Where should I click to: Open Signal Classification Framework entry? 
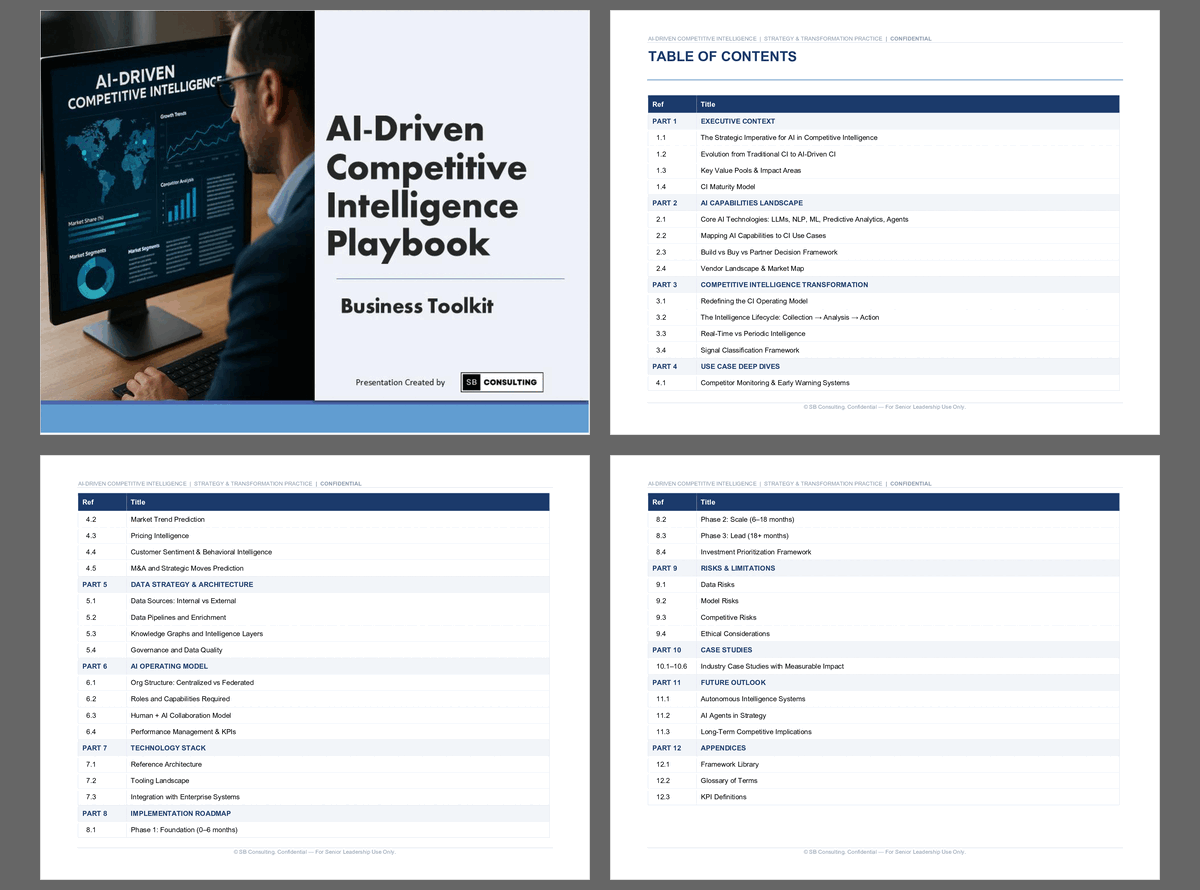(749, 350)
